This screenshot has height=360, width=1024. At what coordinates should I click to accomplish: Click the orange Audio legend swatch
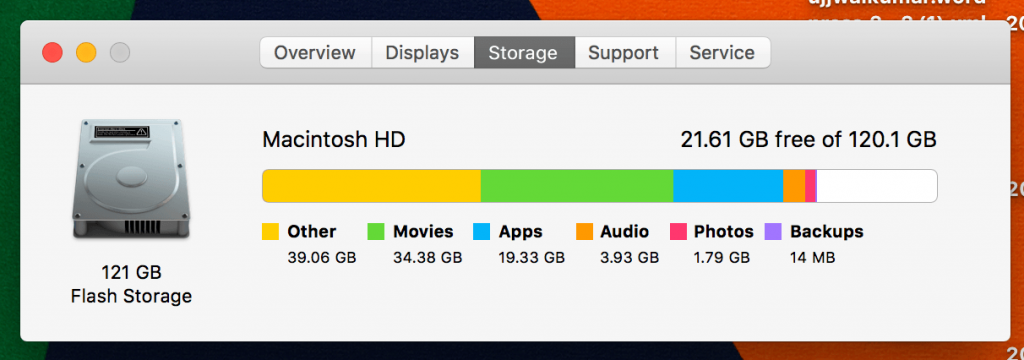click(x=584, y=231)
